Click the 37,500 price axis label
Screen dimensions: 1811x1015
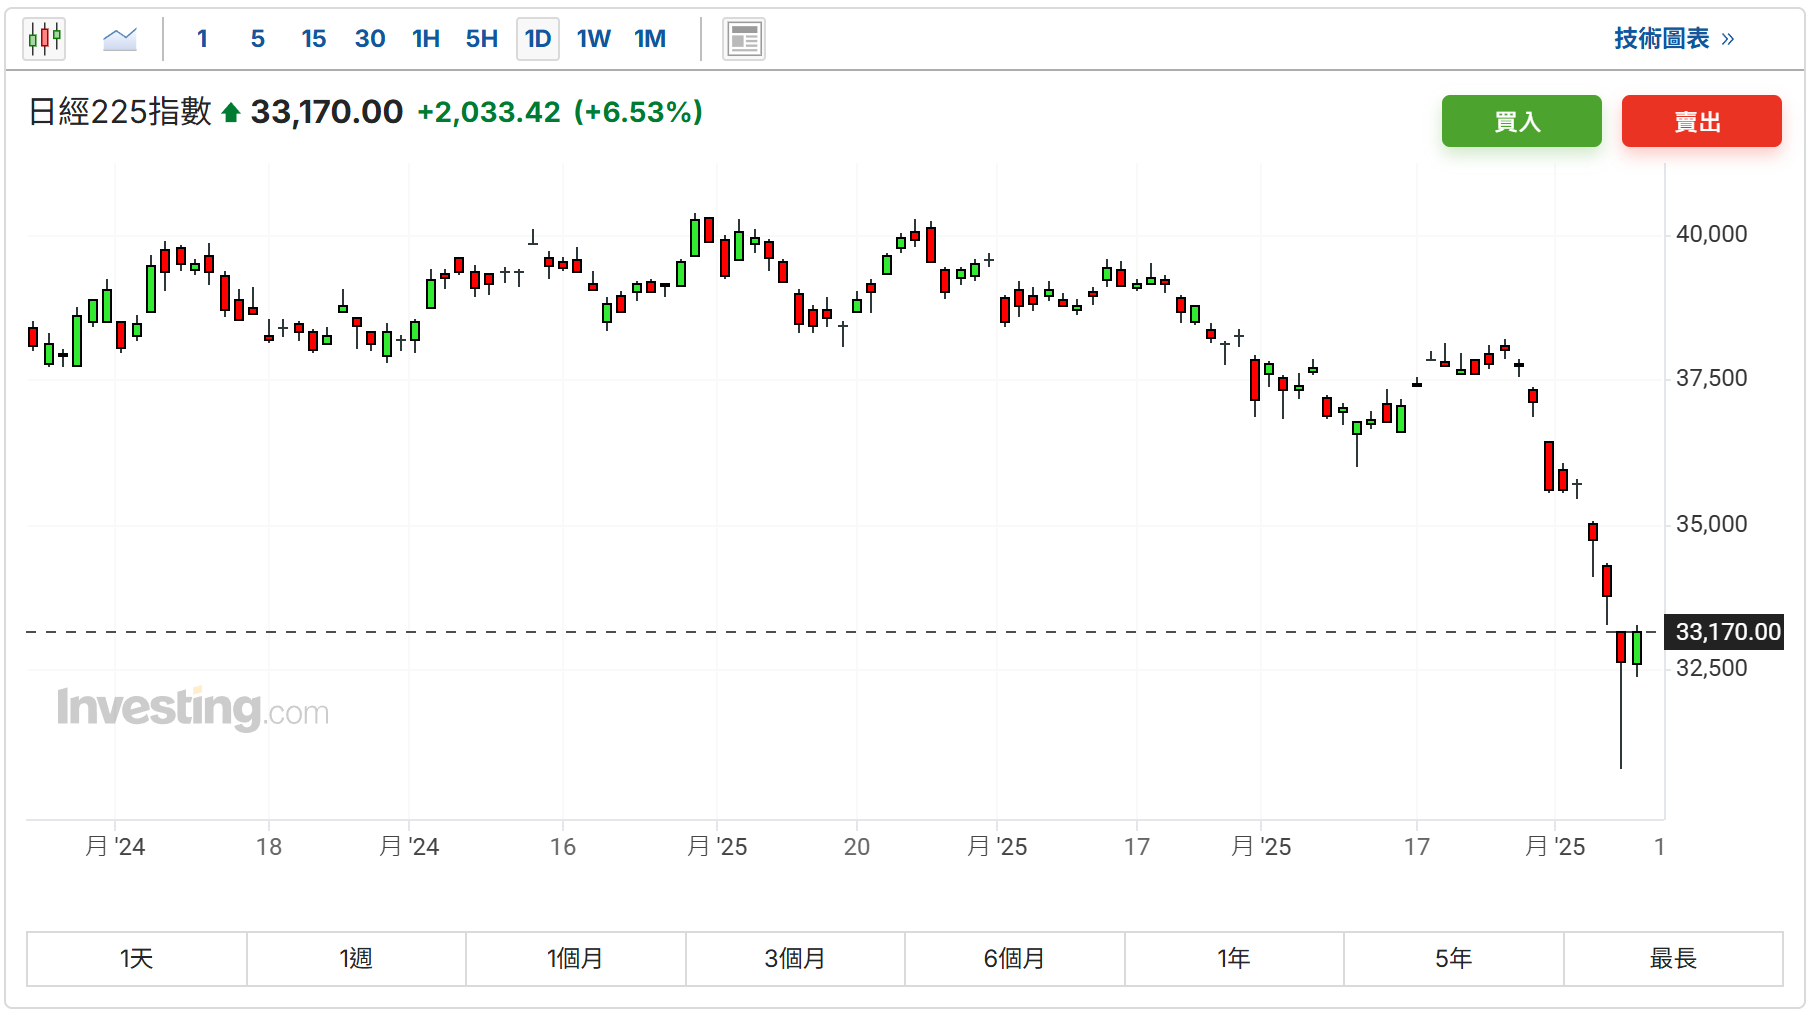(1712, 378)
